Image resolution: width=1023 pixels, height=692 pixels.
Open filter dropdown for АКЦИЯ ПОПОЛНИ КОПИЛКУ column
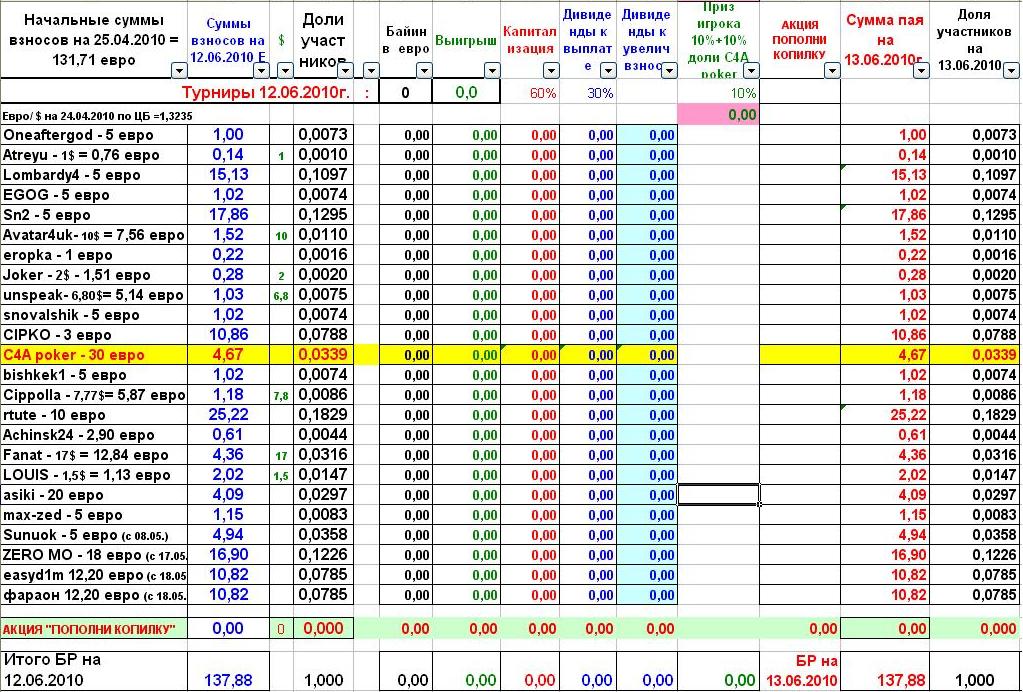(x=832, y=70)
